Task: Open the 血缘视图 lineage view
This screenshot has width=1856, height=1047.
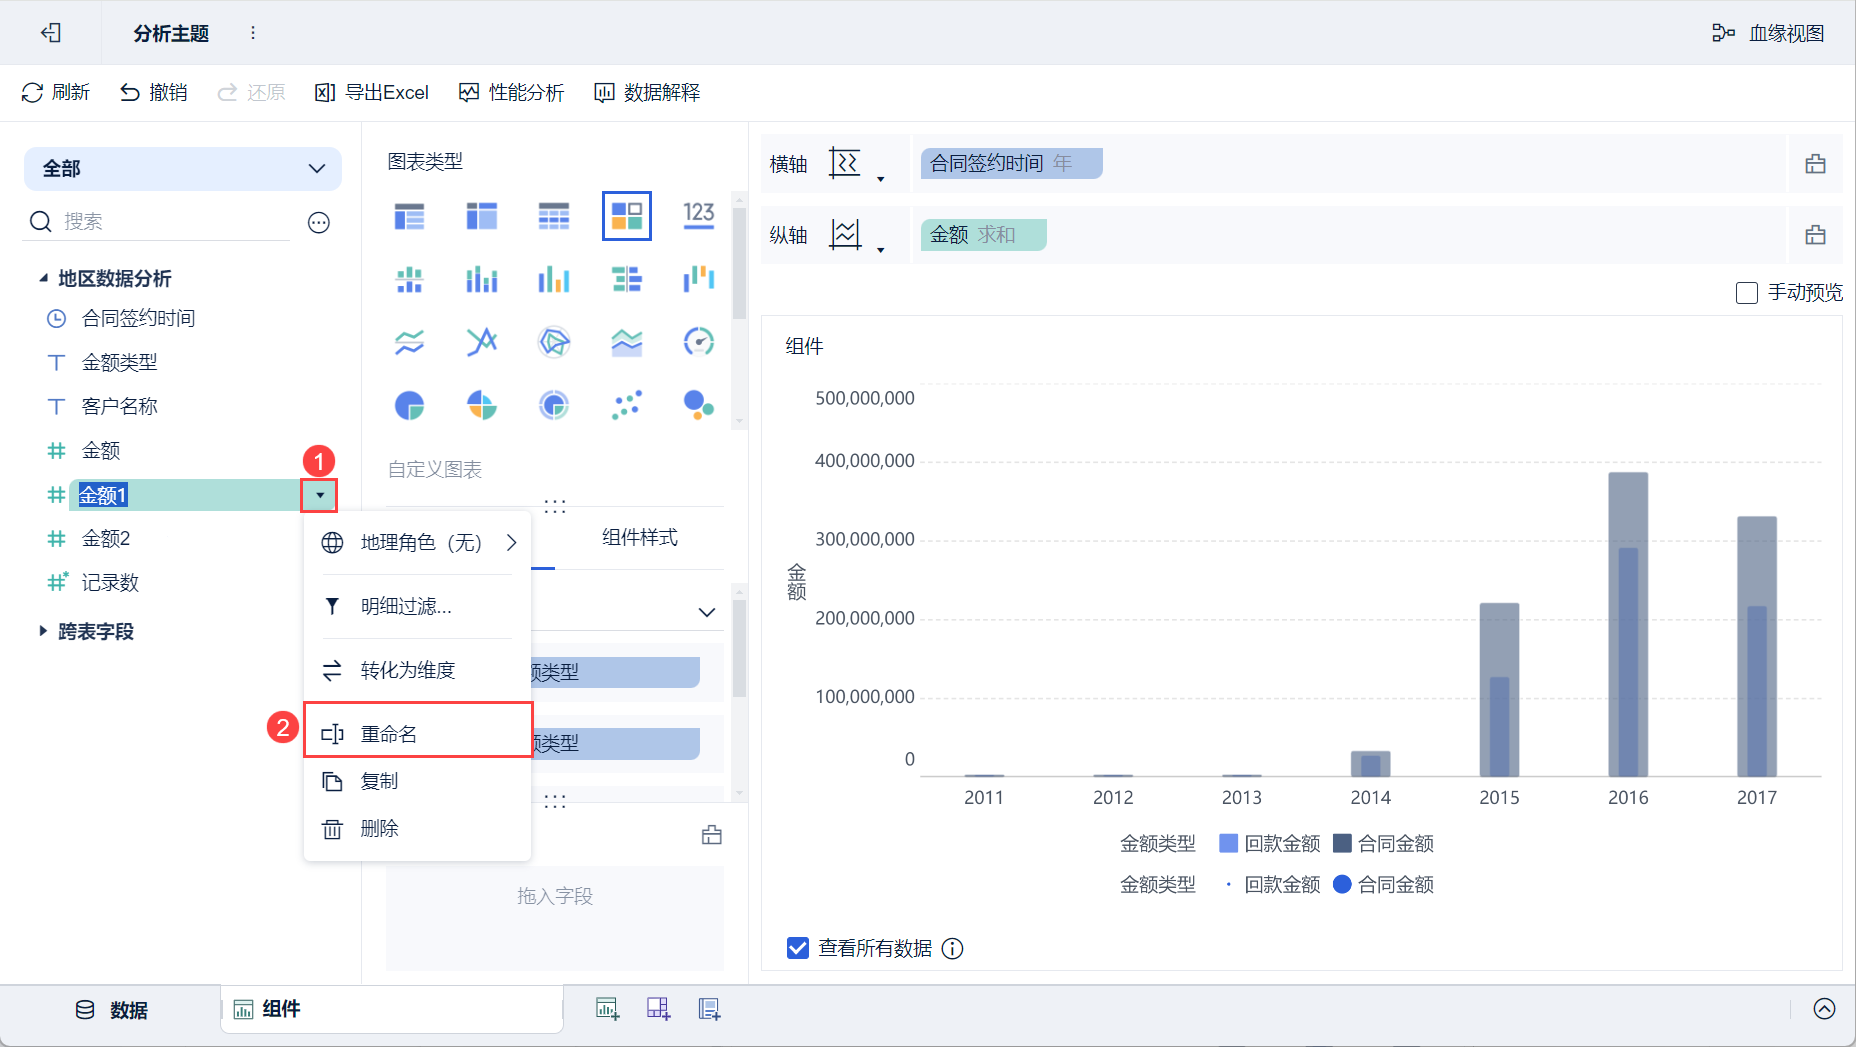Action: (1768, 33)
